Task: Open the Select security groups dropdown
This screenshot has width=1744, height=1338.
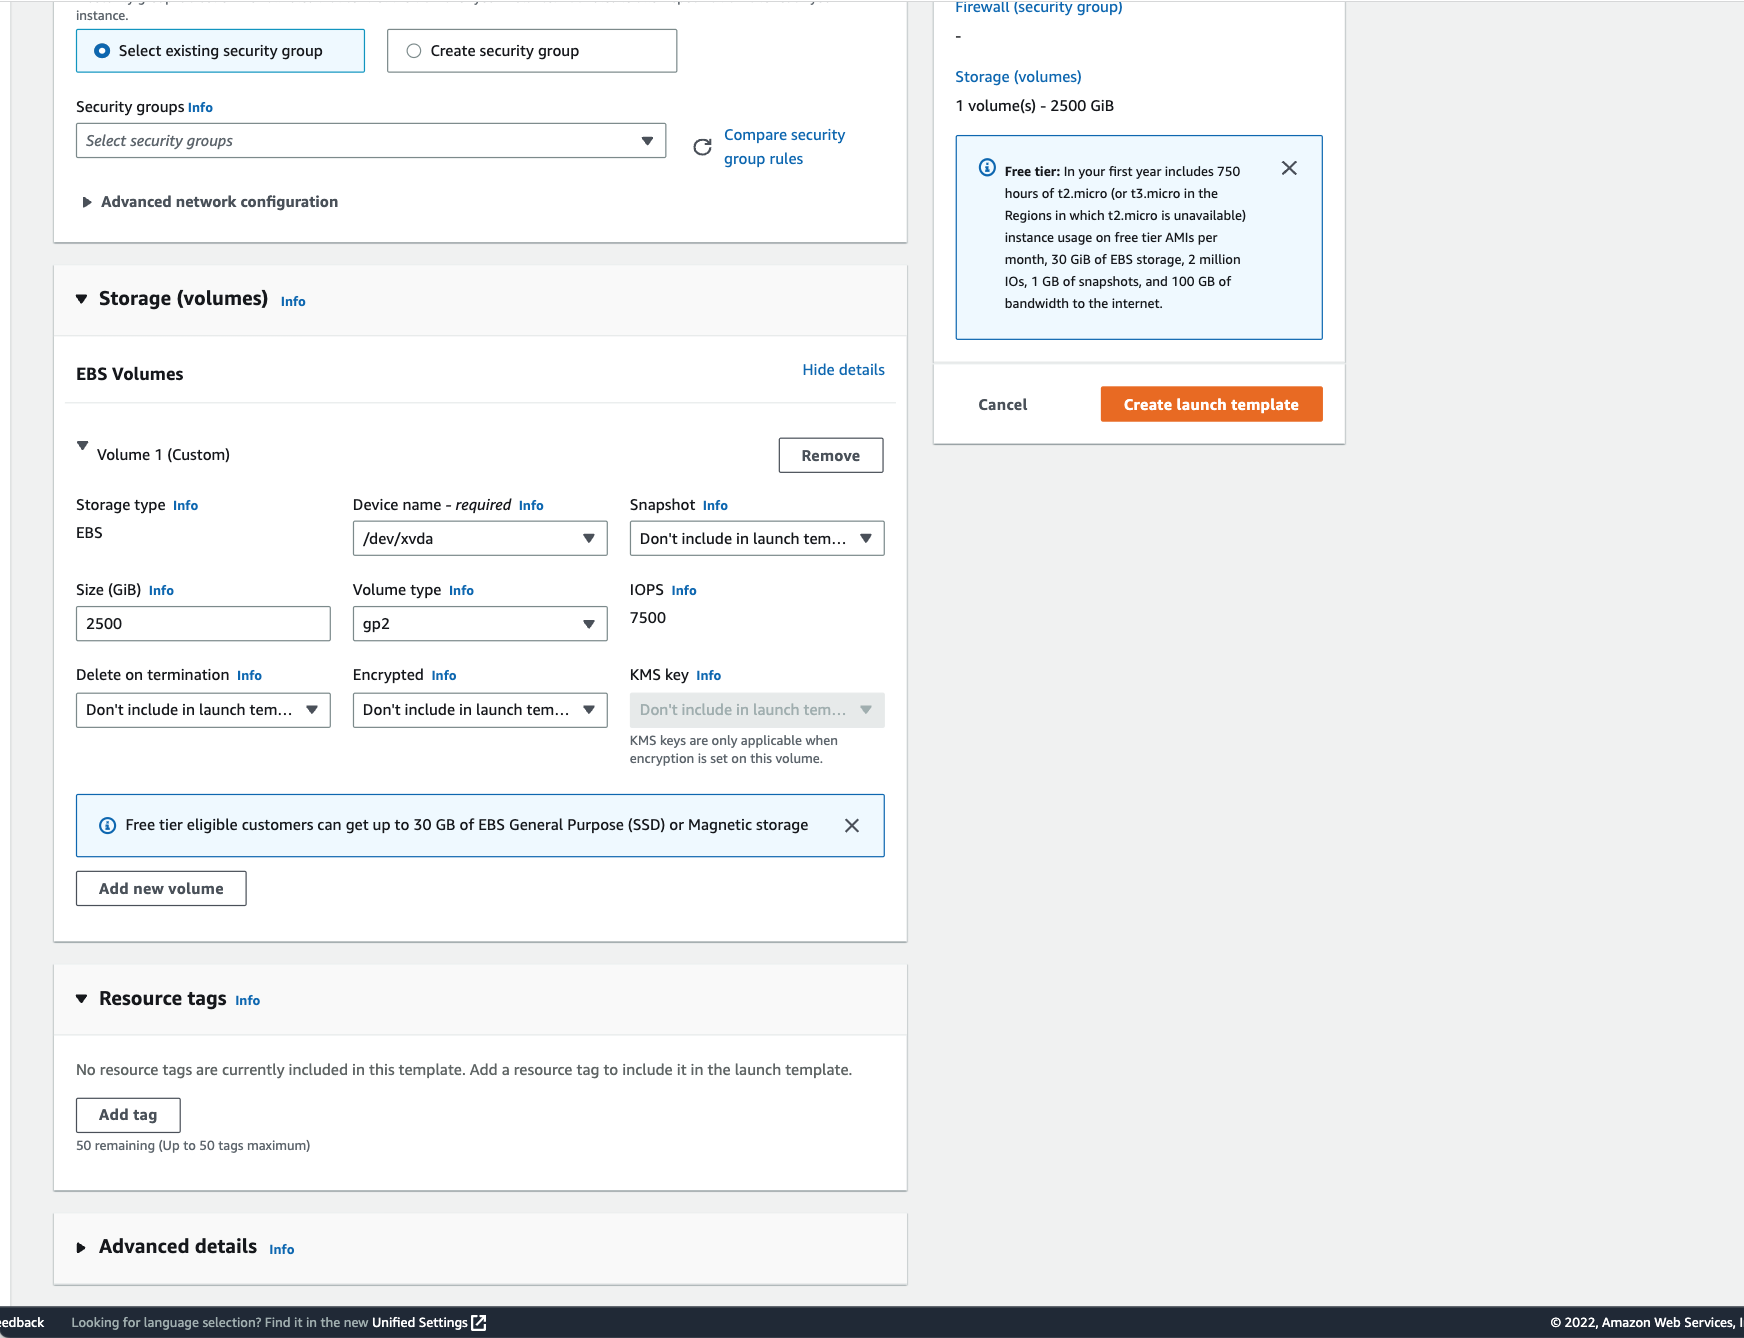Action: (x=370, y=141)
